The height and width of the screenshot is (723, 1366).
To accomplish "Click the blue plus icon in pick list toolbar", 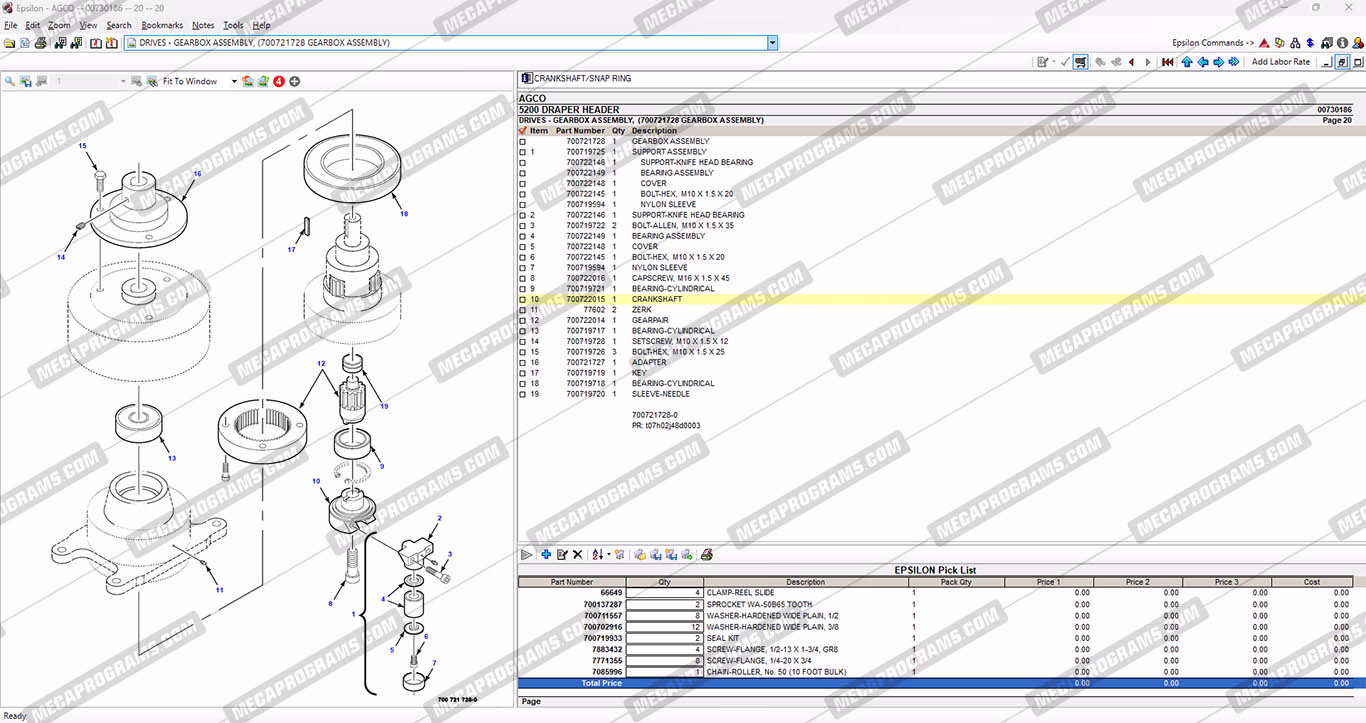I will pyautogui.click(x=546, y=554).
